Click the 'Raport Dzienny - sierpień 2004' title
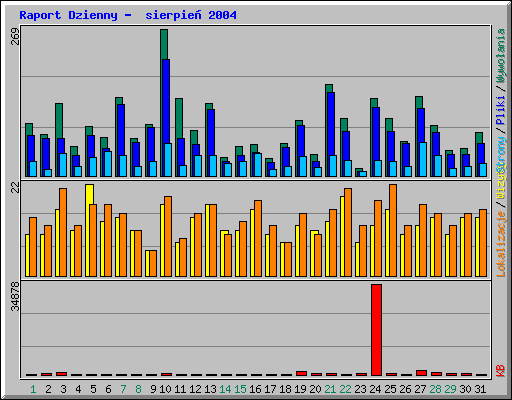512x400 pixels. [128, 15]
